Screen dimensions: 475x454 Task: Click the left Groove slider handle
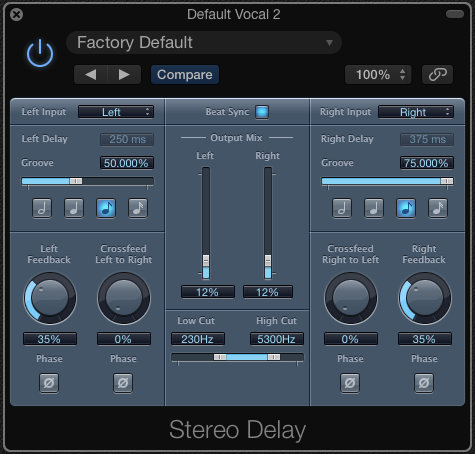[x=76, y=181]
